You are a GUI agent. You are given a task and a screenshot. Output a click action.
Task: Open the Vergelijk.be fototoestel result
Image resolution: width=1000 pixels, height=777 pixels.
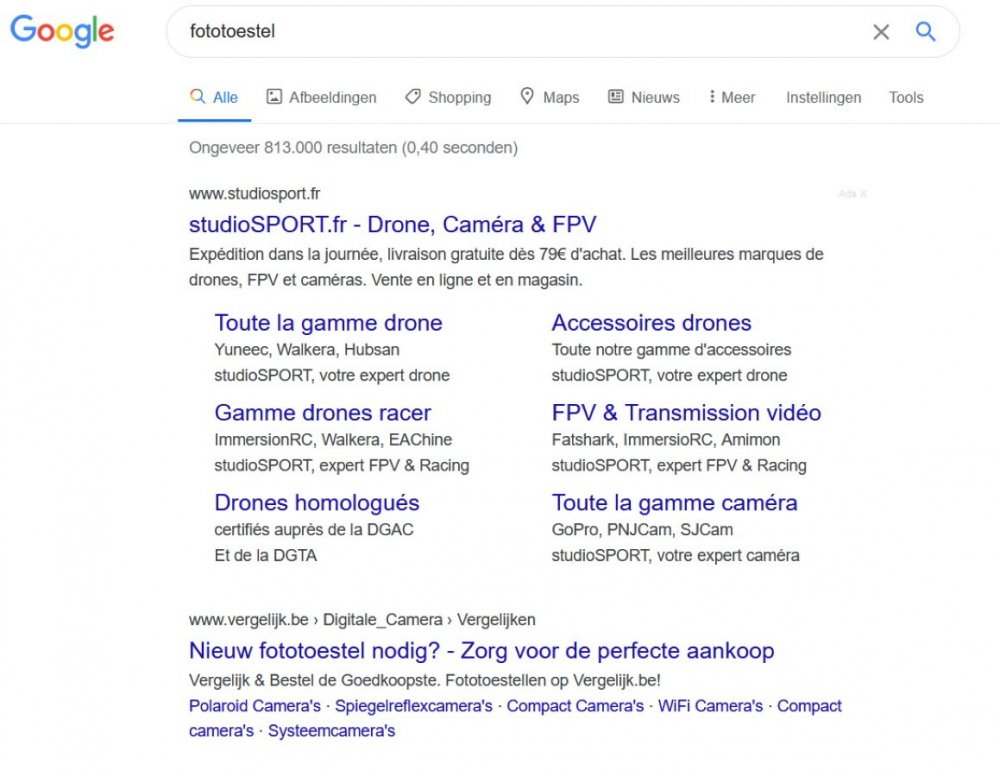click(x=480, y=650)
